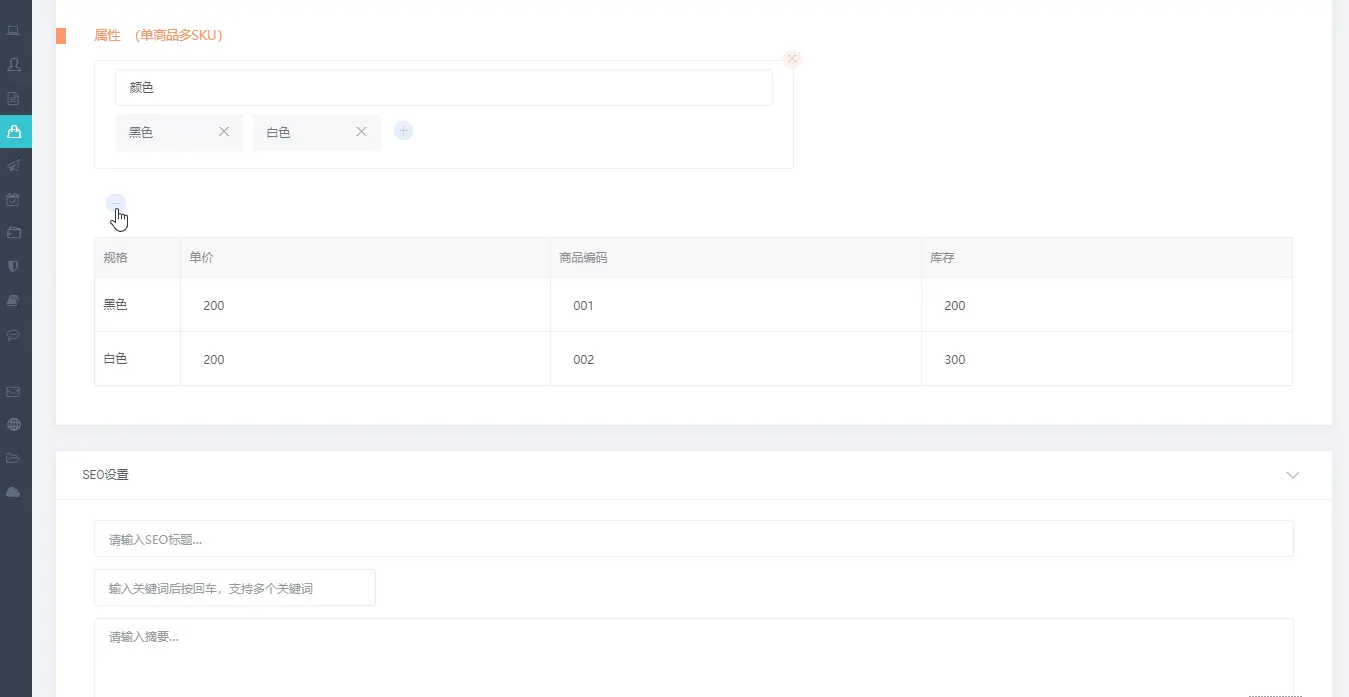The width and height of the screenshot is (1349, 697).
Task: Add a new value with plus button beside 白色
Action: [x=403, y=131]
